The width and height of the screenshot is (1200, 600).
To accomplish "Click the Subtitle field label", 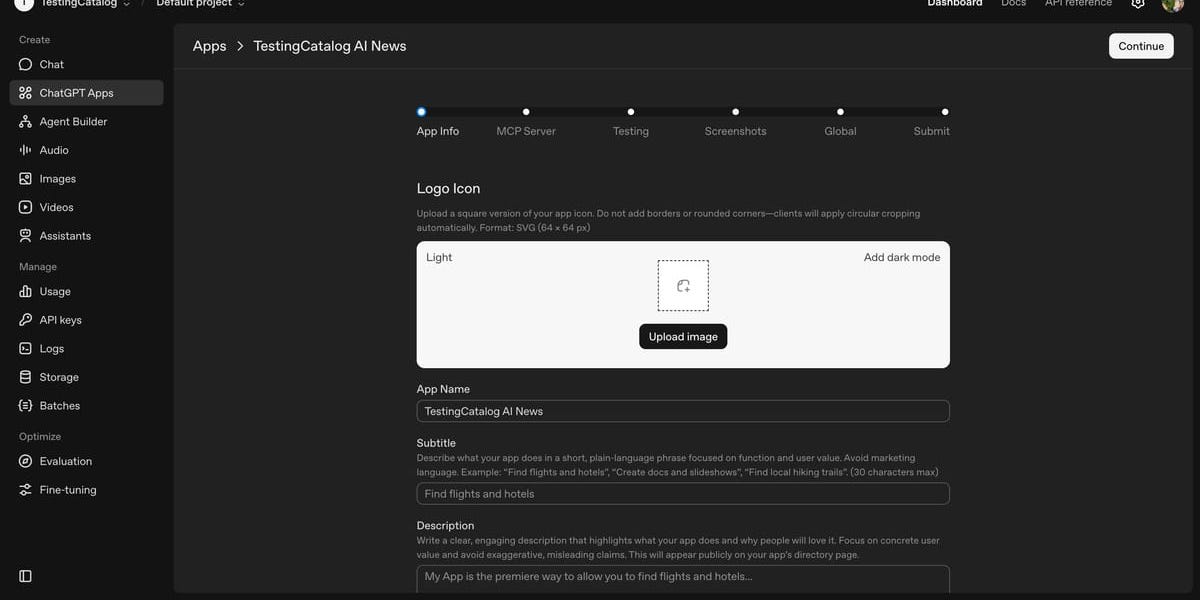I will pyautogui.click(x=436, y=443).
